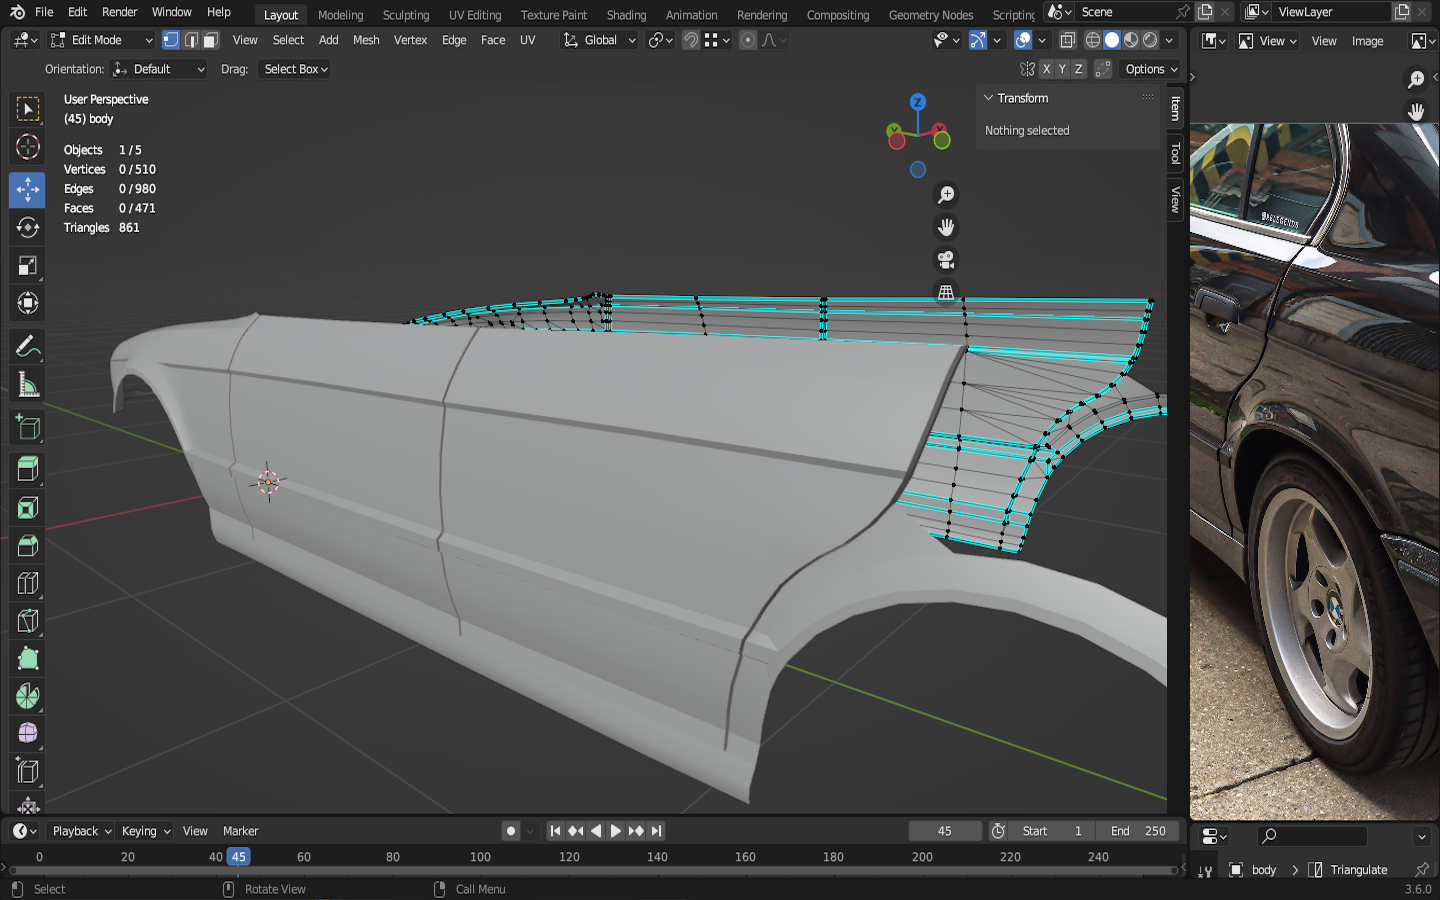Open the Mesh menu

click(366, 40)
